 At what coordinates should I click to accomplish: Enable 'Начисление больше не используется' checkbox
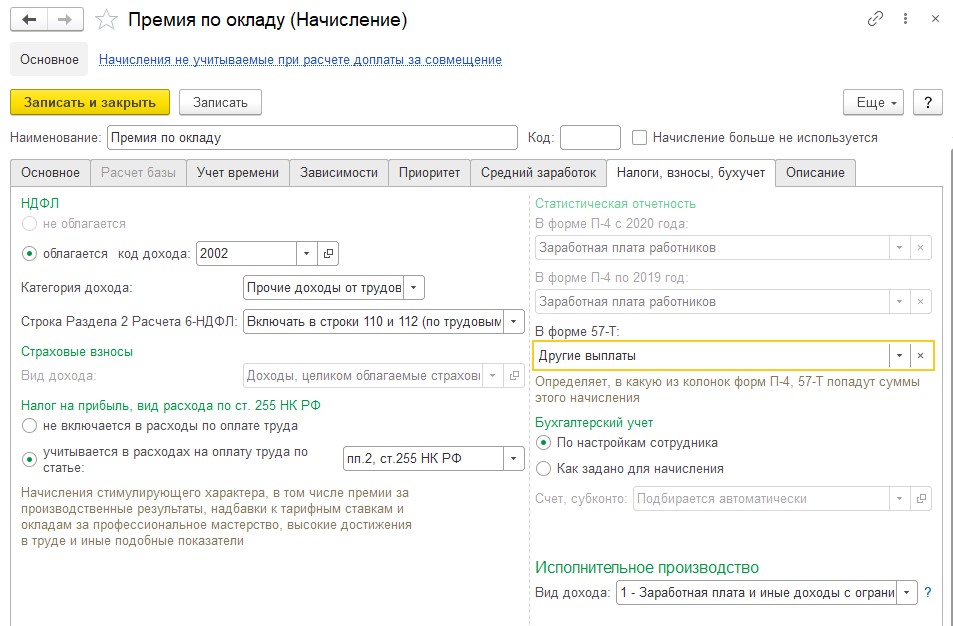(639, 137)
